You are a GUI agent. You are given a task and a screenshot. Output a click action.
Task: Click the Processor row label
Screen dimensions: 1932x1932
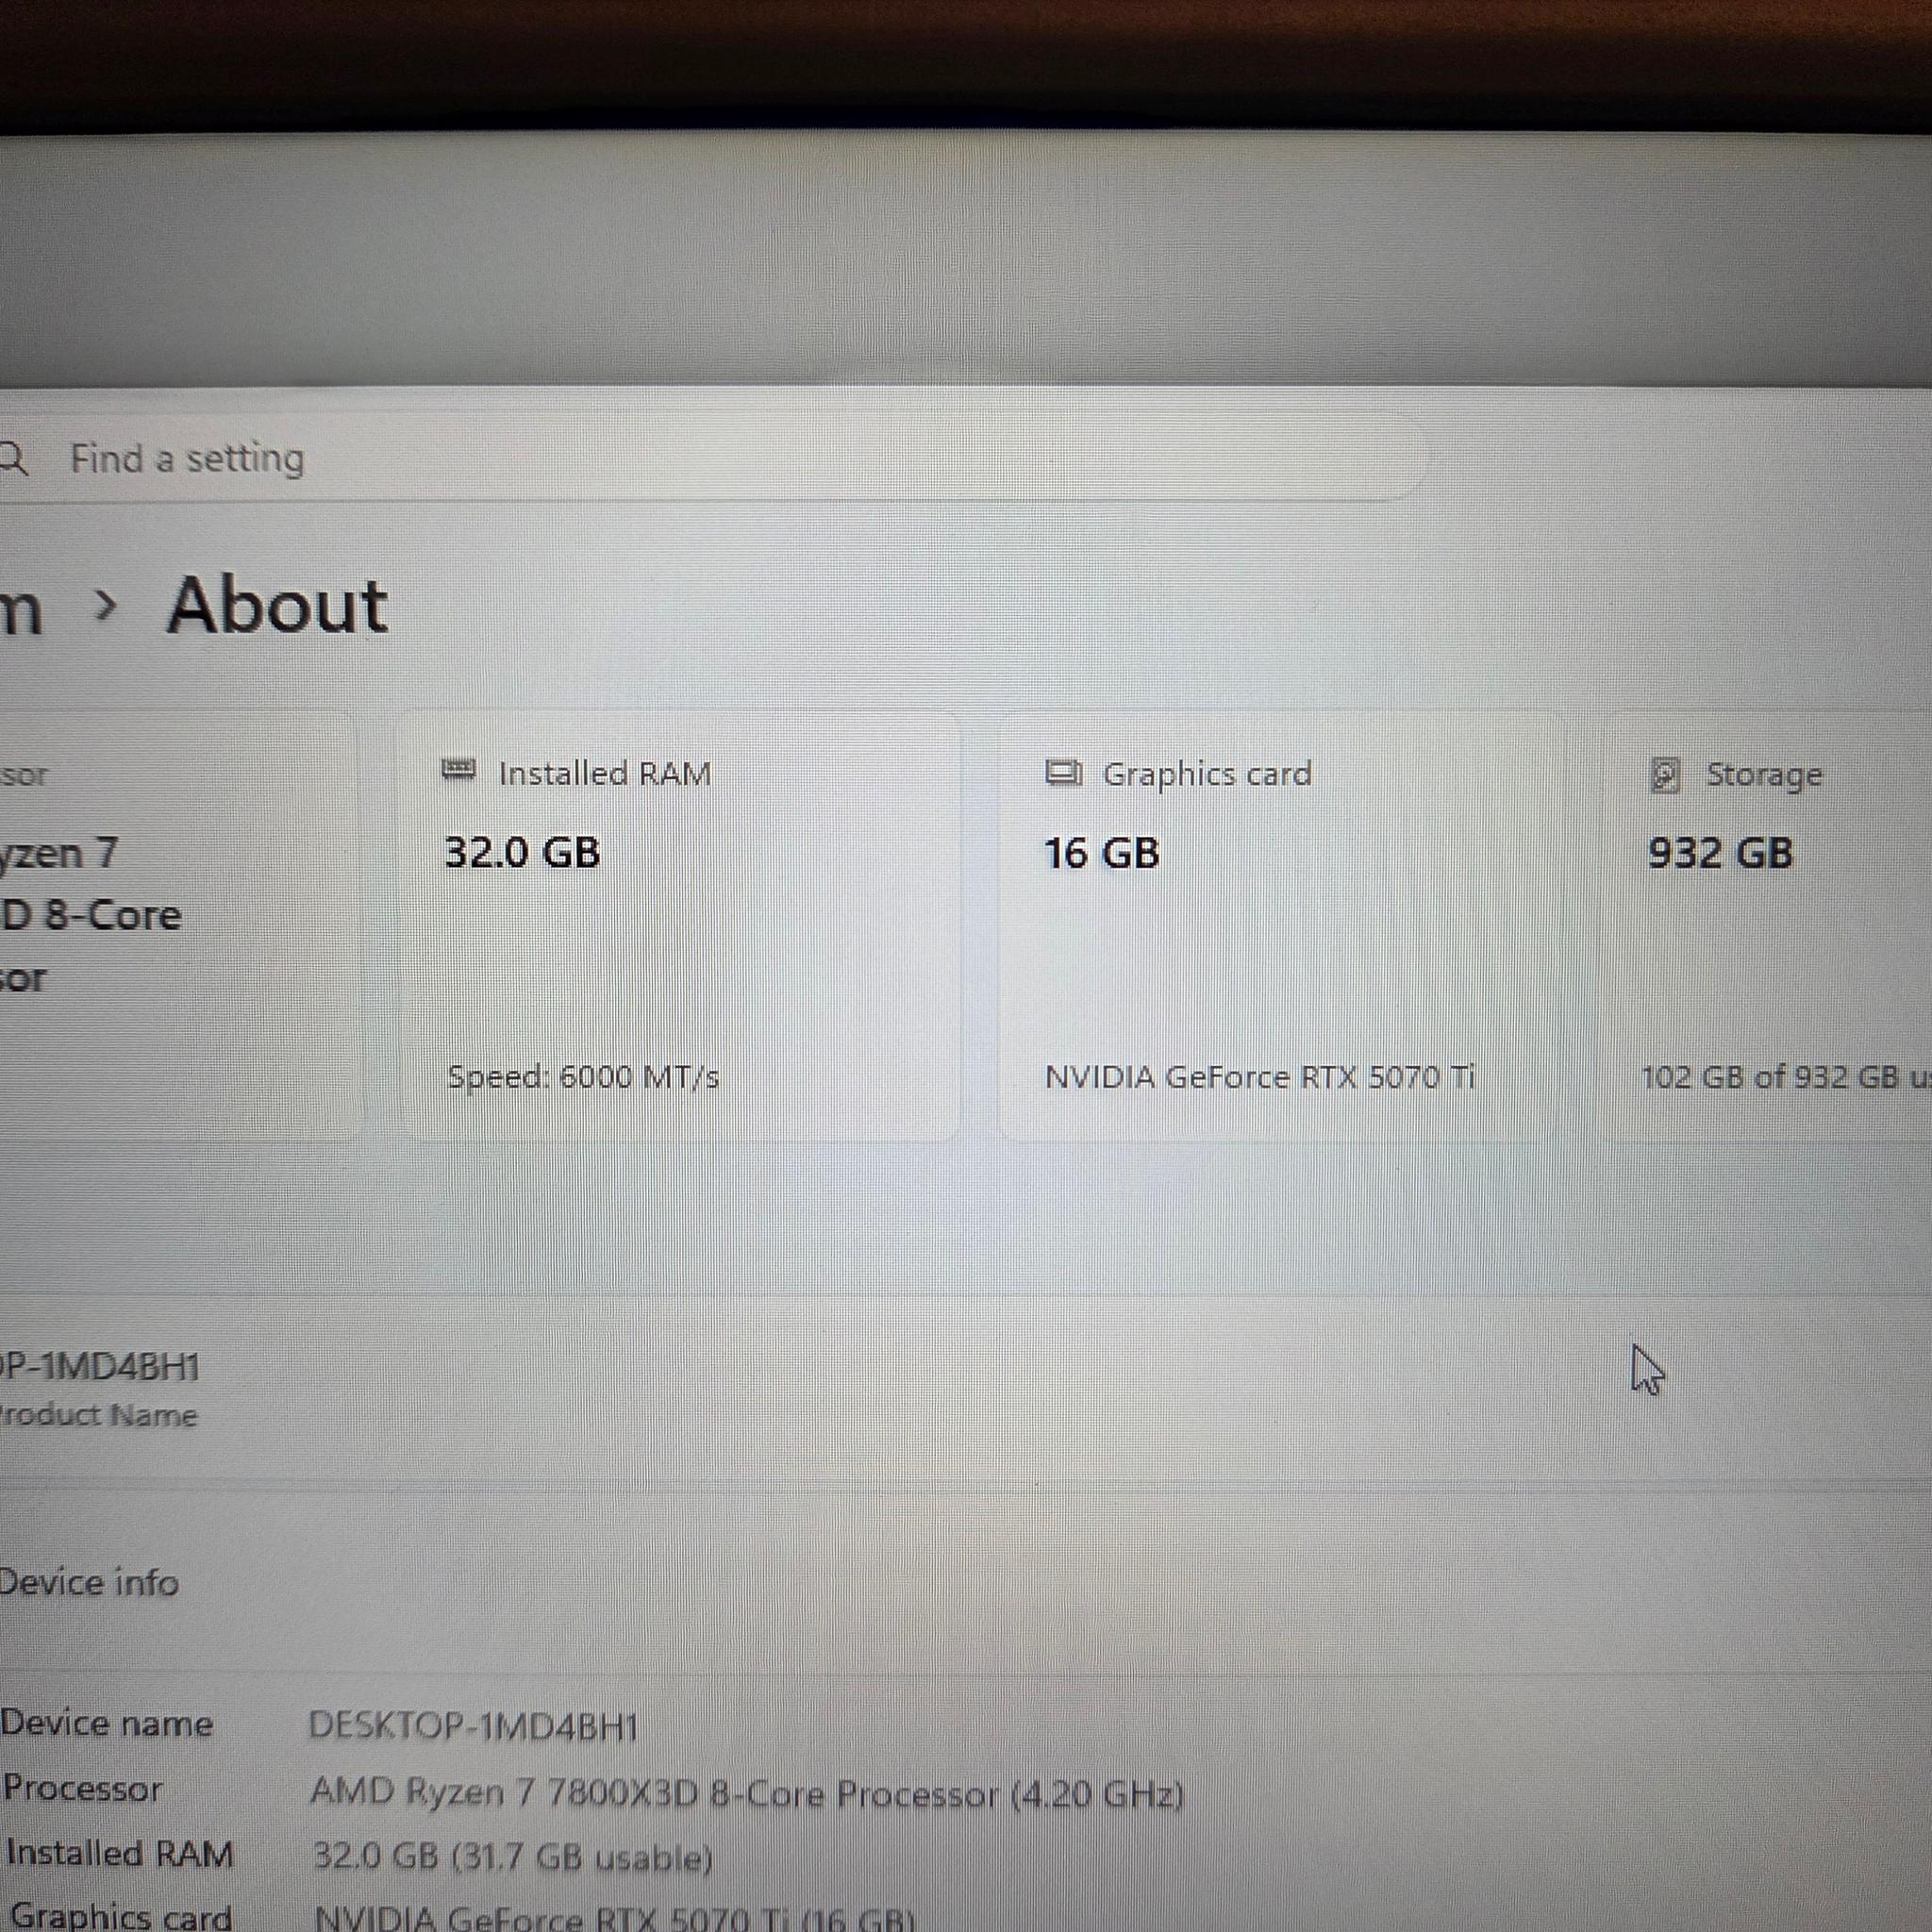[x=82, y=1788]
